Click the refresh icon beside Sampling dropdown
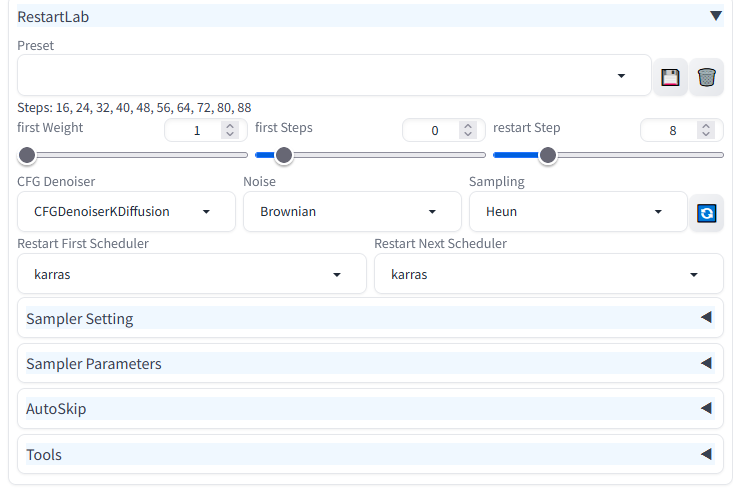Screen dimensions: 733x490 coord(706,213)
